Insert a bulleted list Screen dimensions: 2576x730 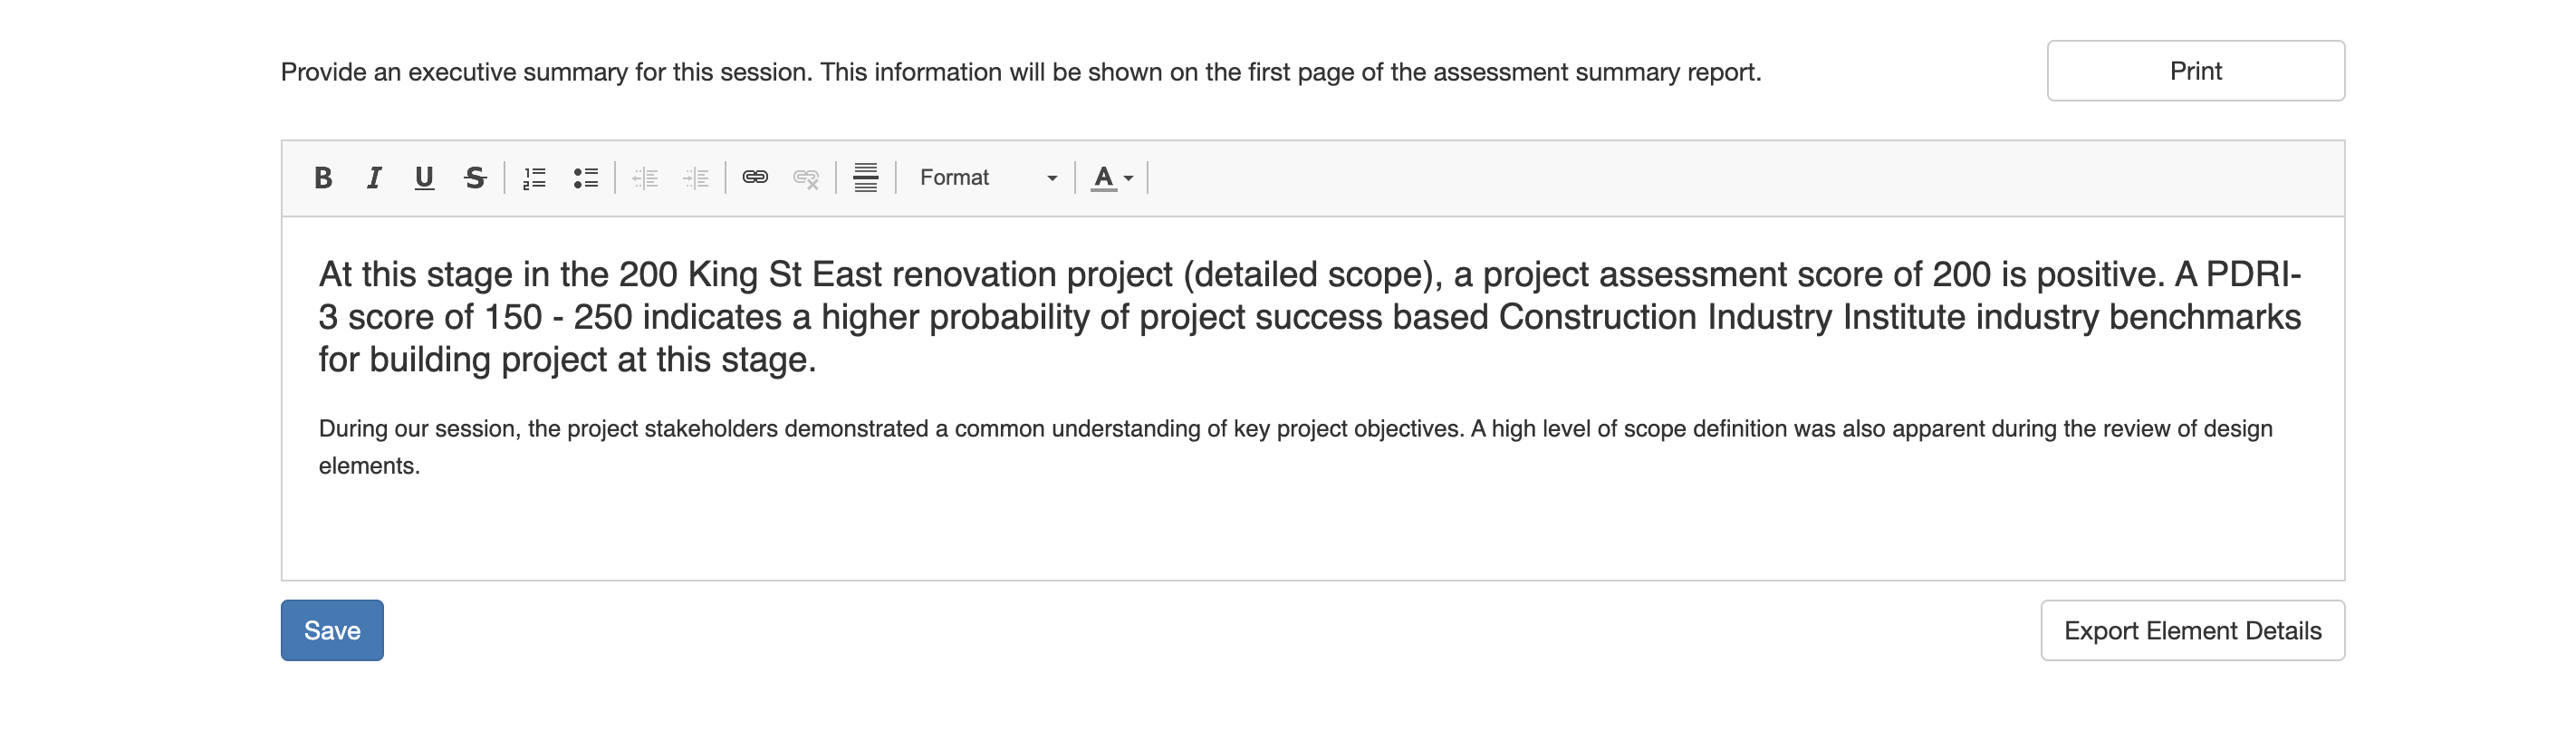586,178
